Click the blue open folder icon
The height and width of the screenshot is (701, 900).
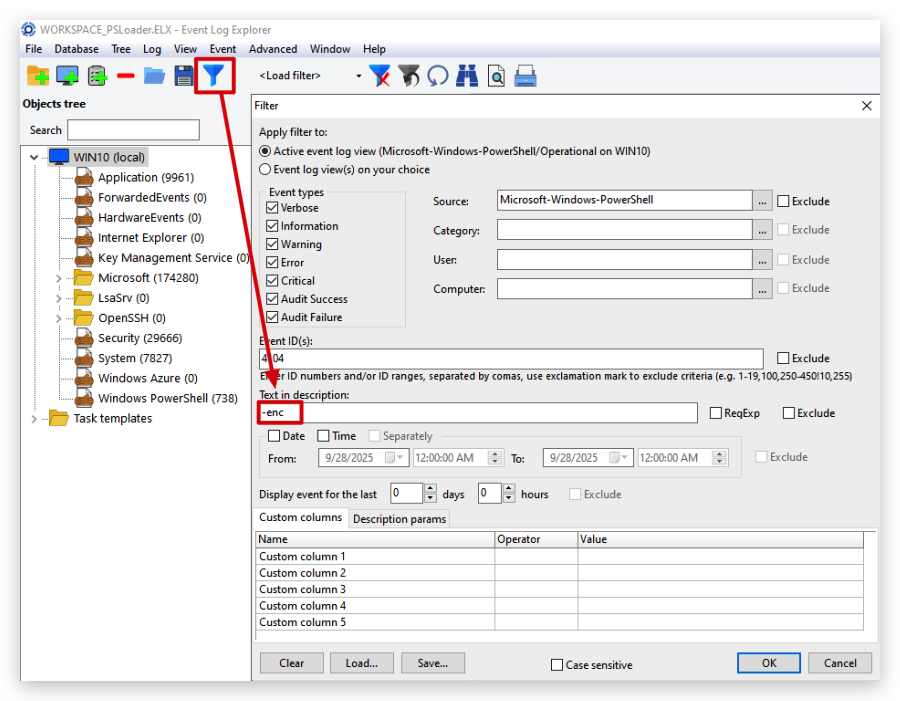pos(154,76)
